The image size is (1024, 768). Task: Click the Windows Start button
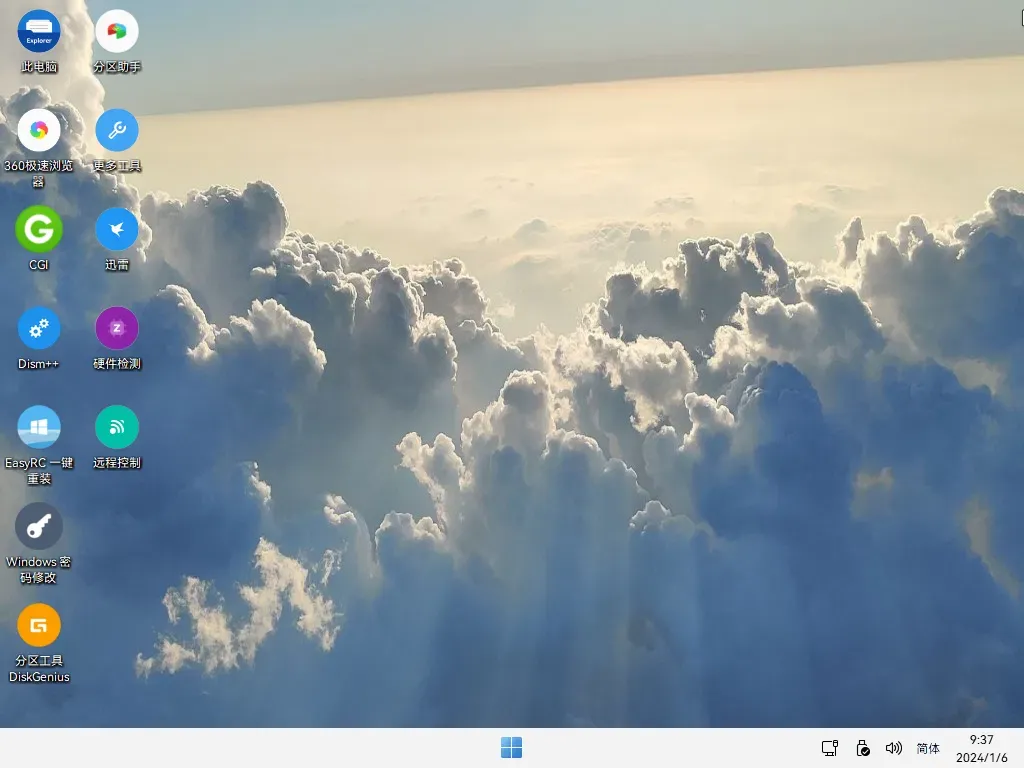coord(512,747)
